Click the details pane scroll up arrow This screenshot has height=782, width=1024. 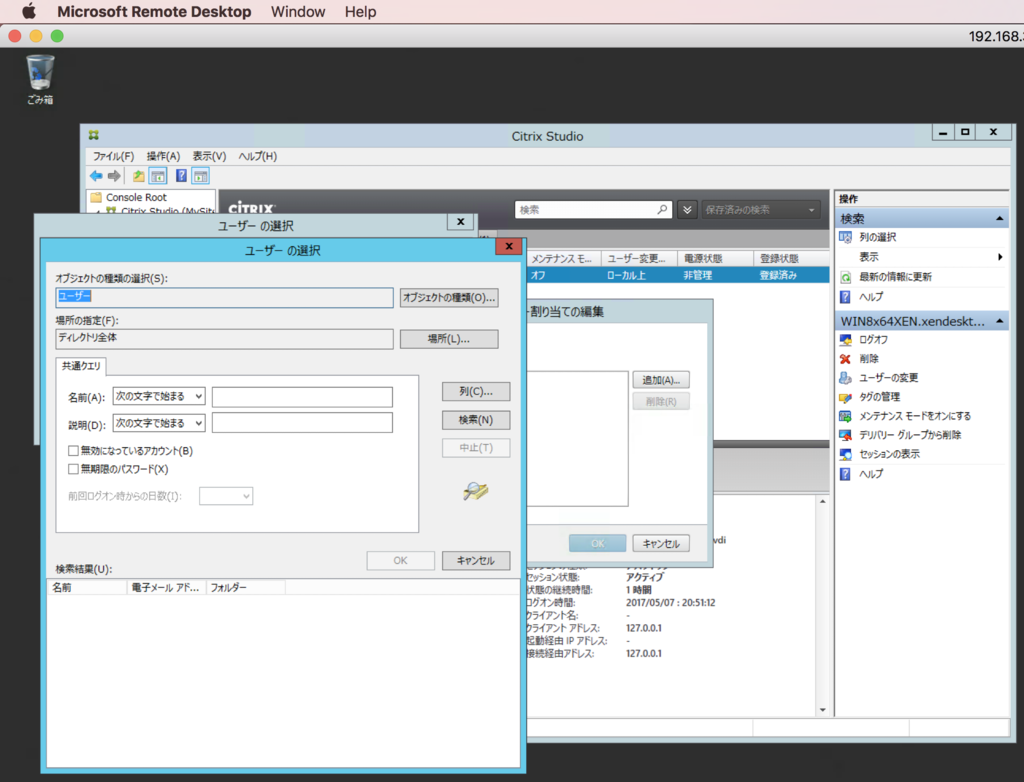point(823,502)
